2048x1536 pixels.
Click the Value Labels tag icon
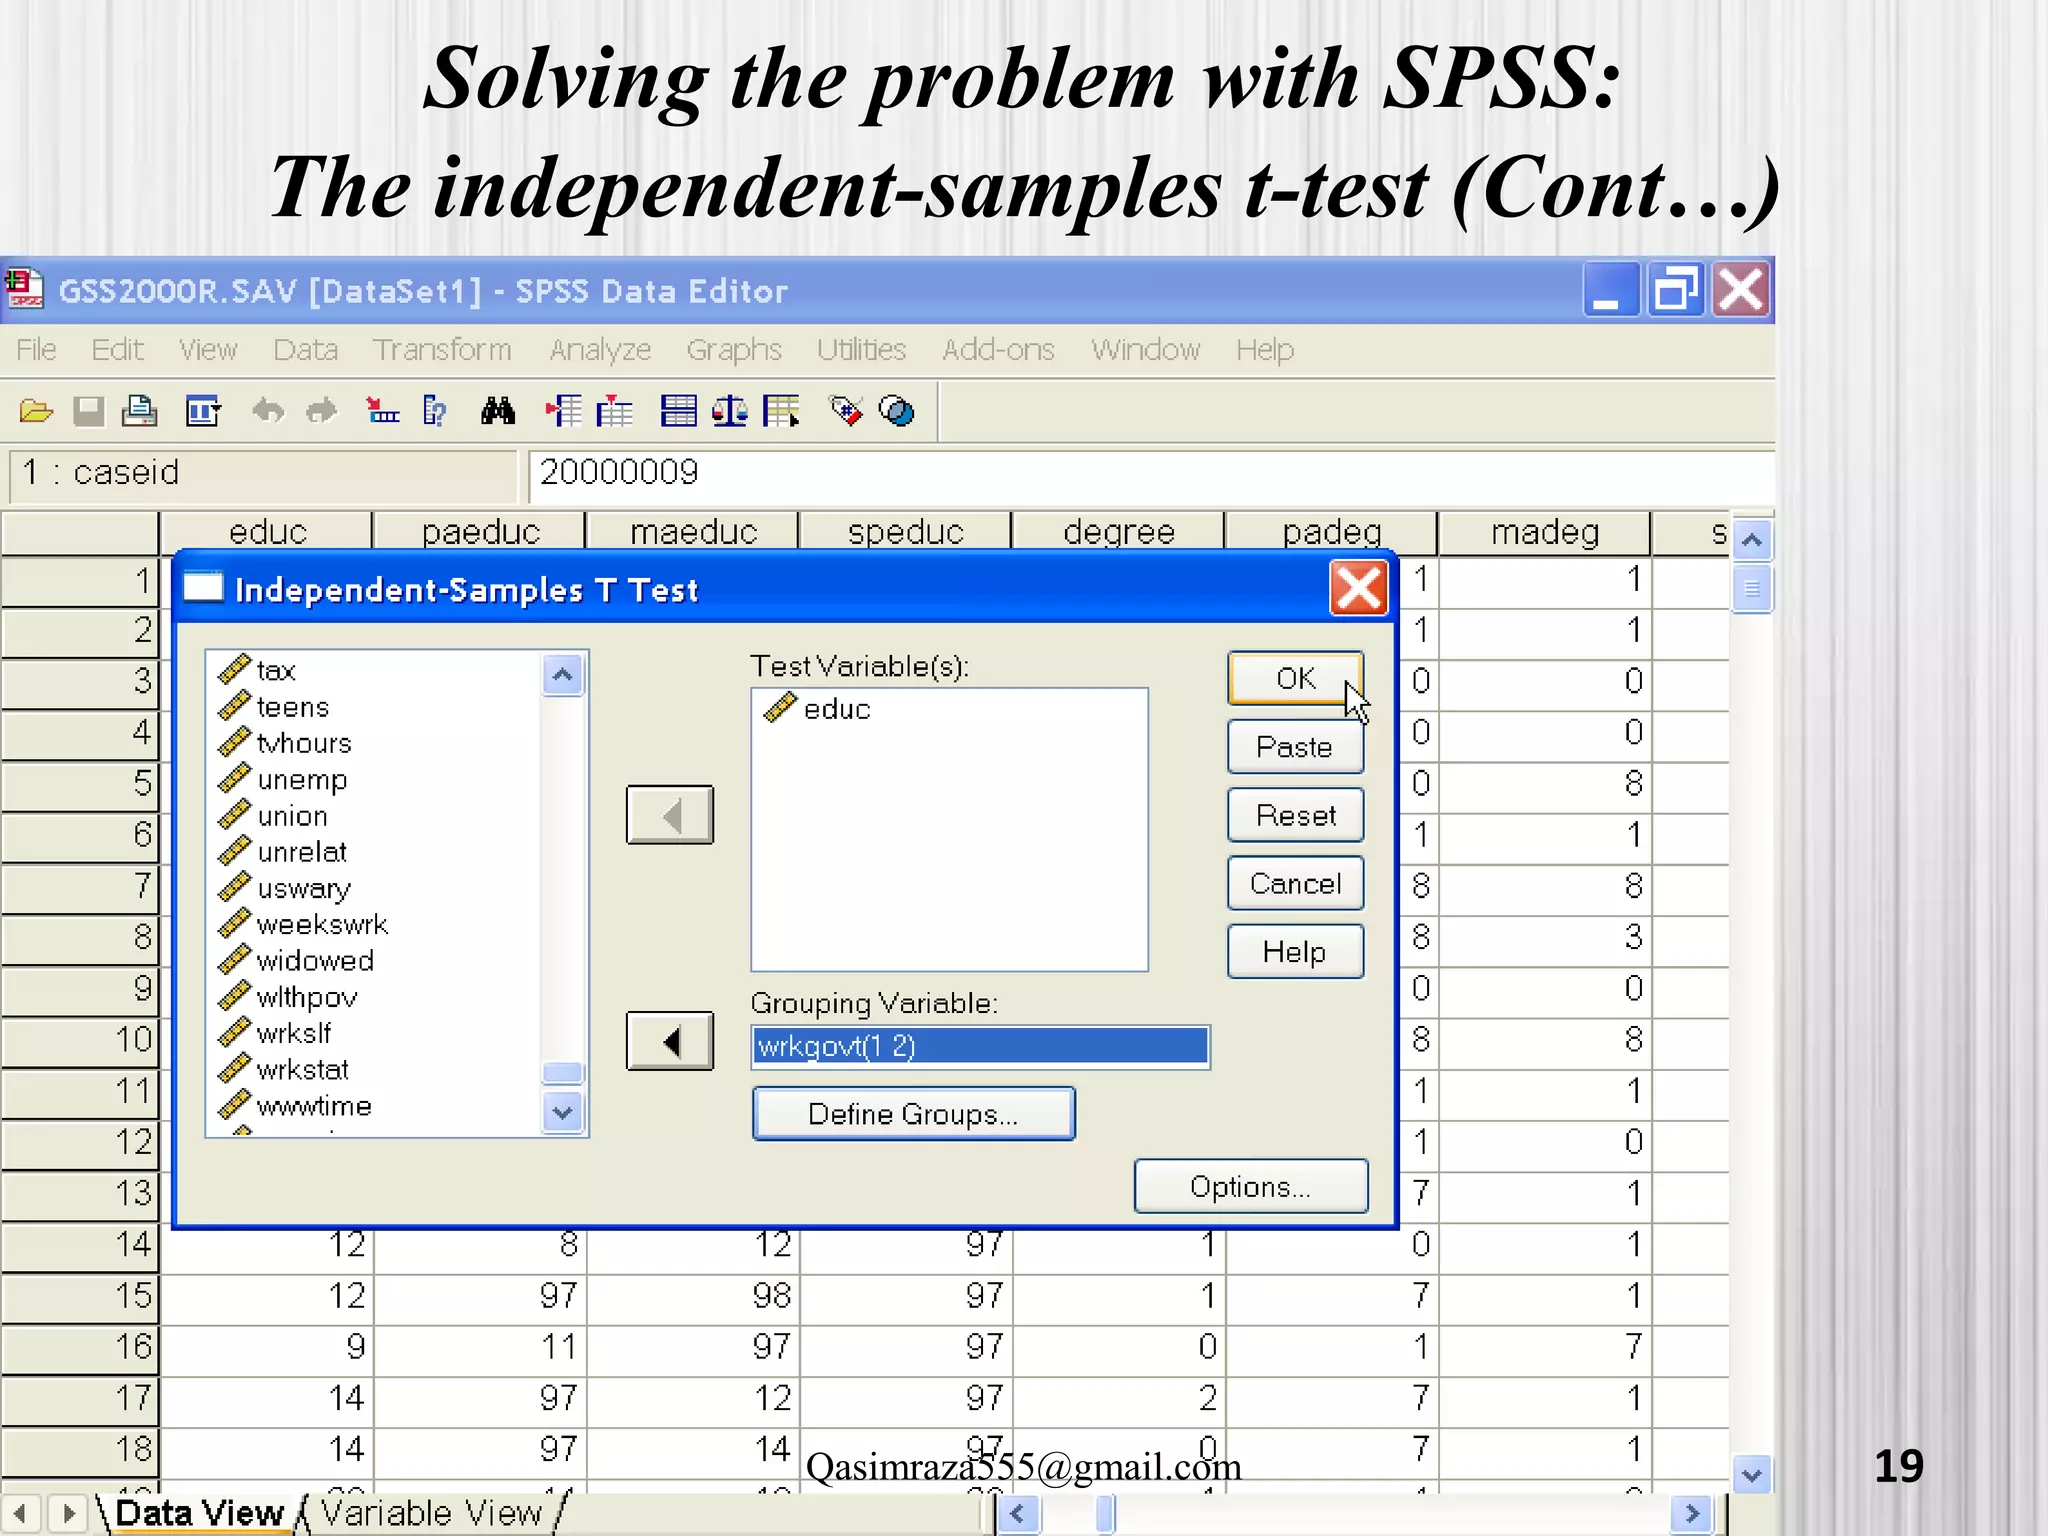846,411
